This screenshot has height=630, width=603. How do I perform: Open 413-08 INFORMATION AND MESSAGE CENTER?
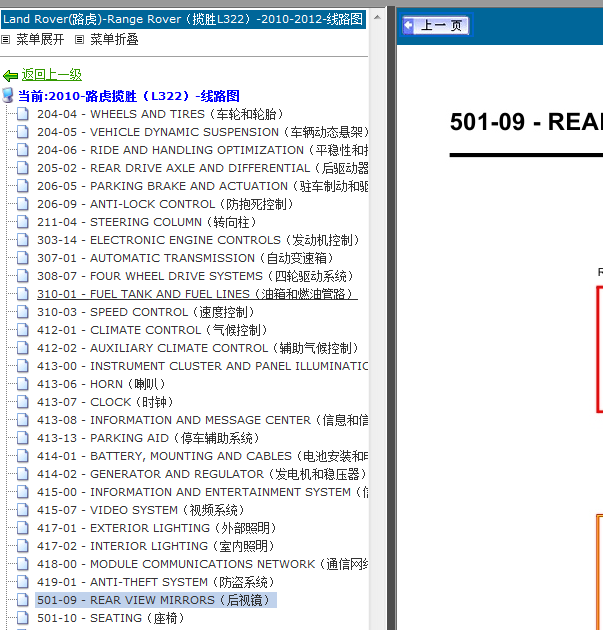(x=202, y=420)
